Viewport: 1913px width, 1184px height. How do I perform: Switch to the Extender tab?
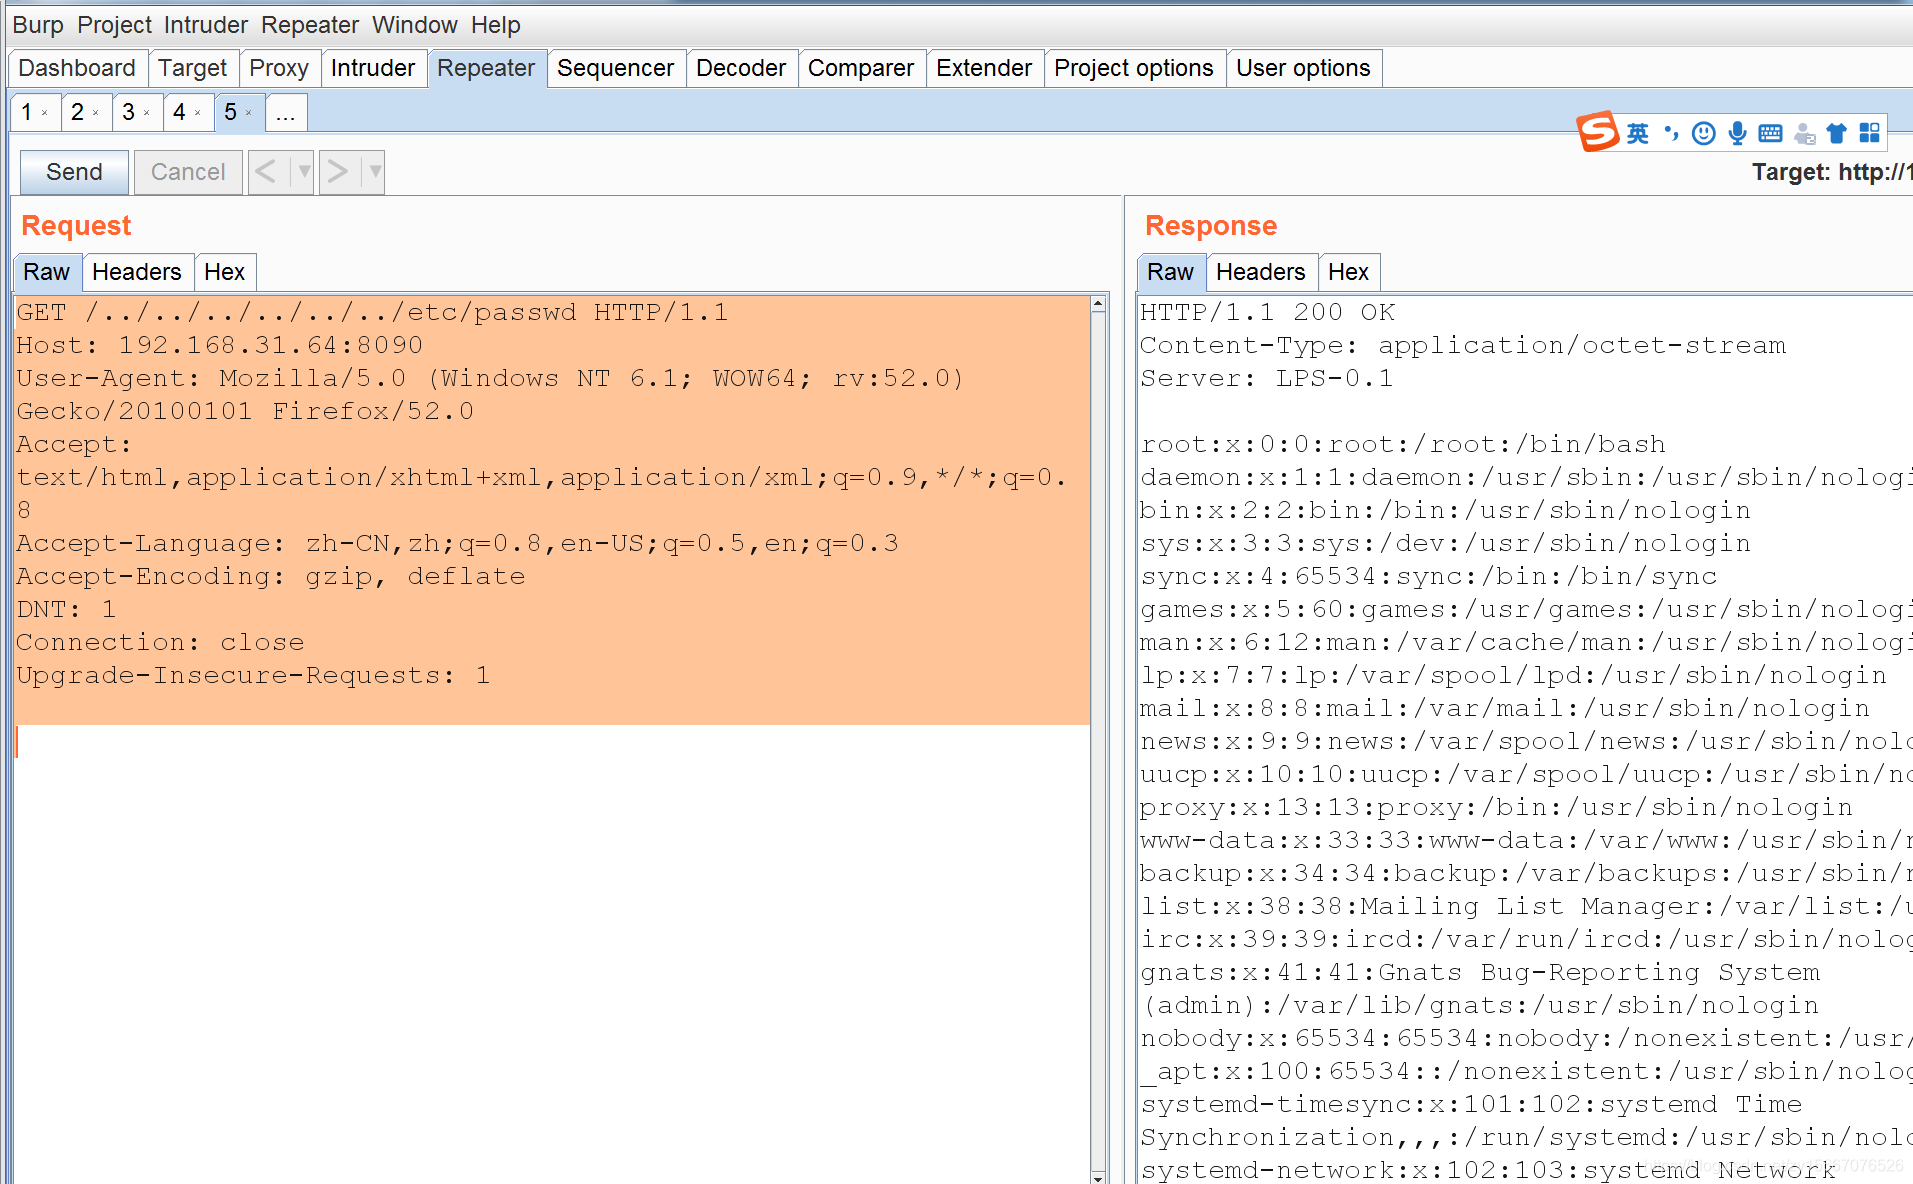(984, 68)
